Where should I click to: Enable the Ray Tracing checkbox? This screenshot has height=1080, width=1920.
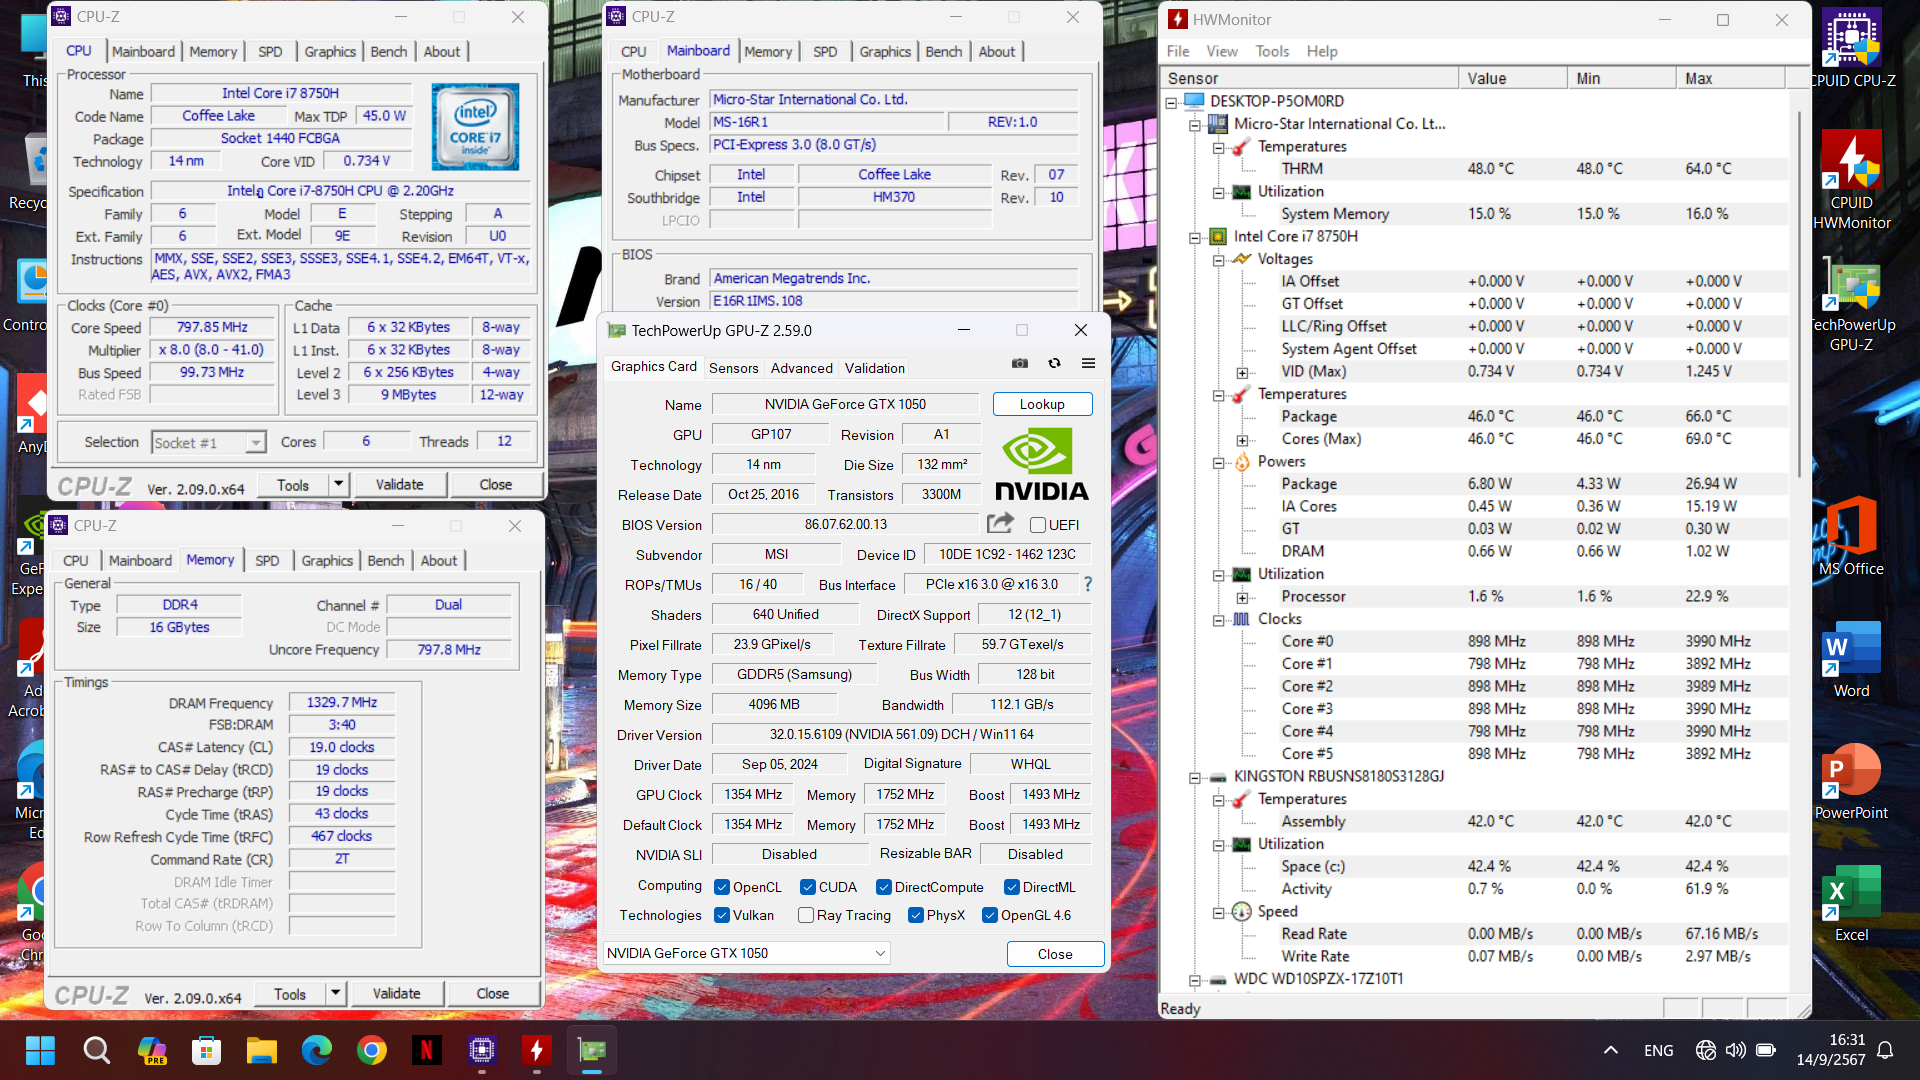806,915
